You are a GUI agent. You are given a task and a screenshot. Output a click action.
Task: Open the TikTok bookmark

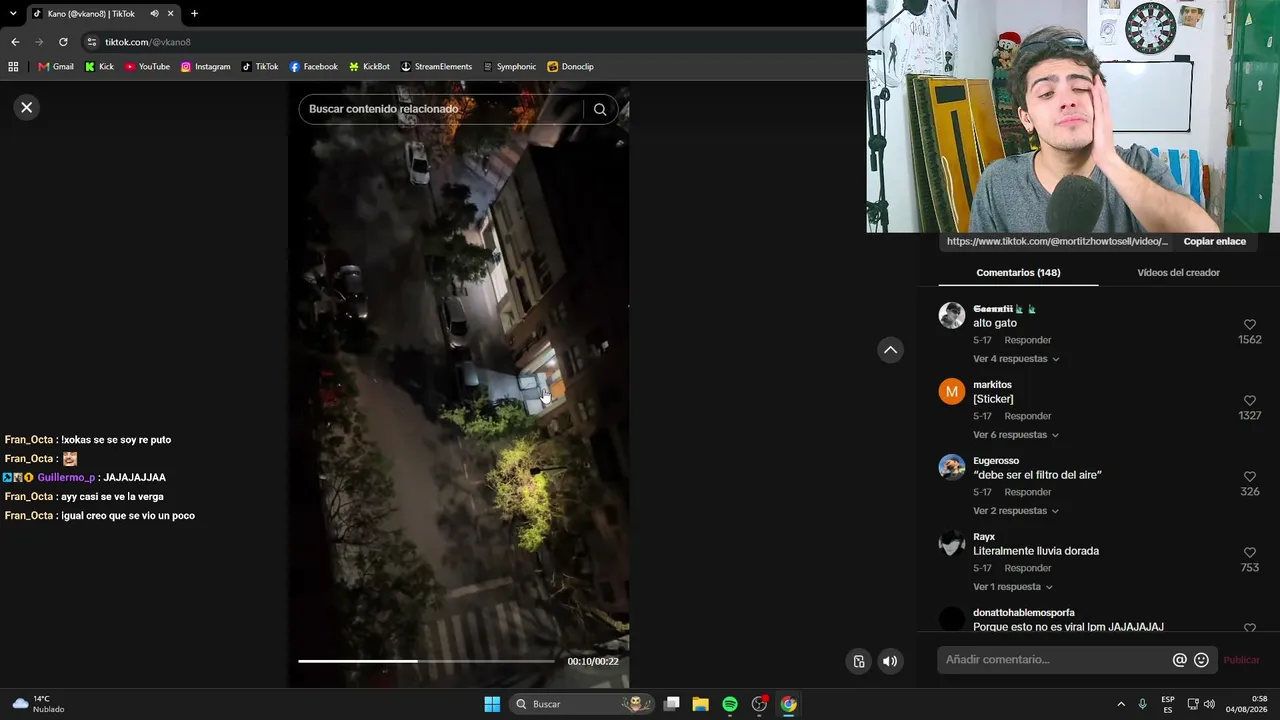(260, 67)
